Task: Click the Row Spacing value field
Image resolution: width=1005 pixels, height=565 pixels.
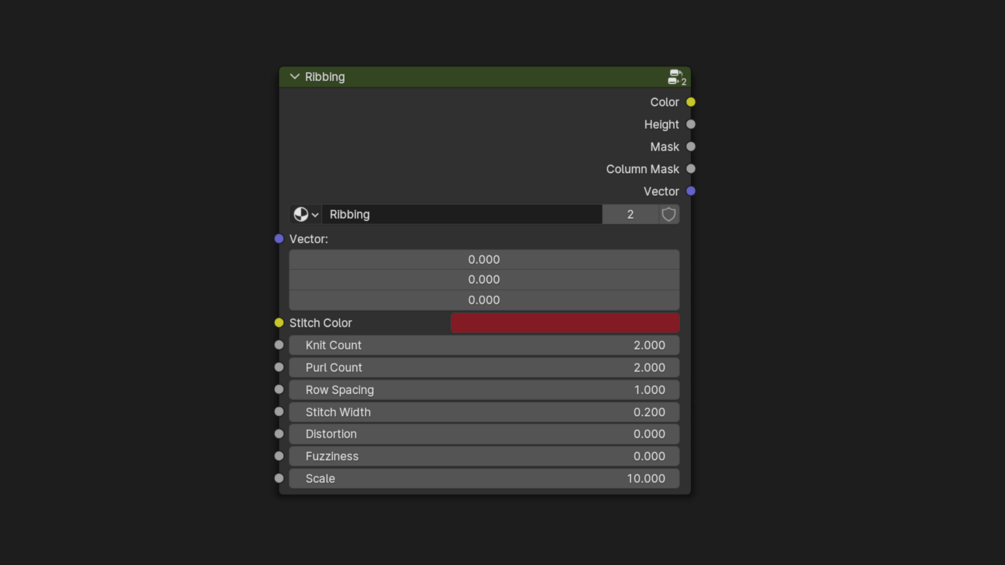Action: pyautogui.click(x=484, y=389)
